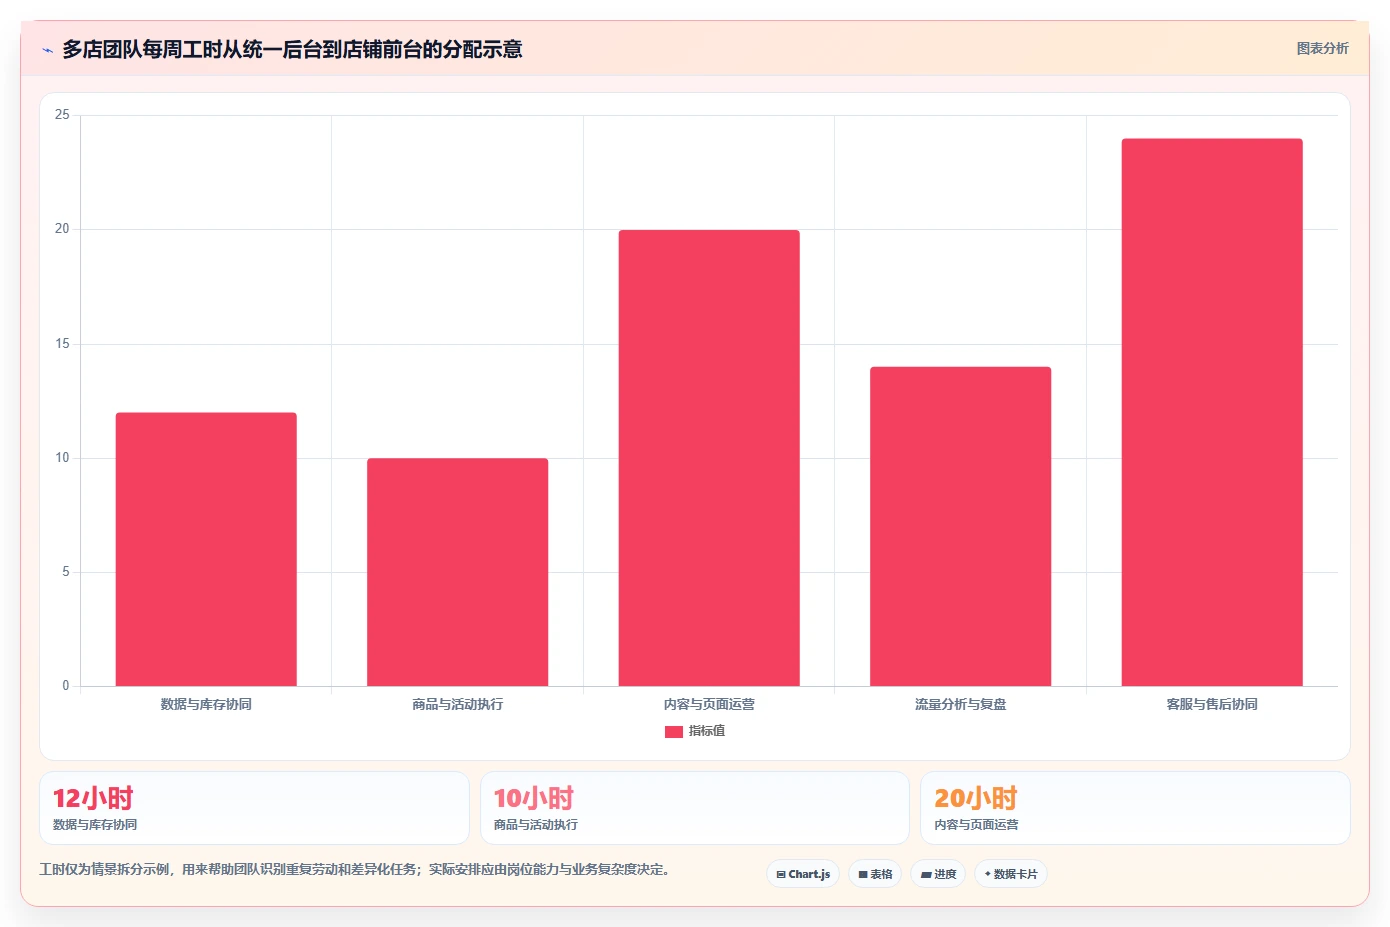Open the 20小时 data card
The height and width of the screenshot is (927, 1390).
tap(1135, 808)
